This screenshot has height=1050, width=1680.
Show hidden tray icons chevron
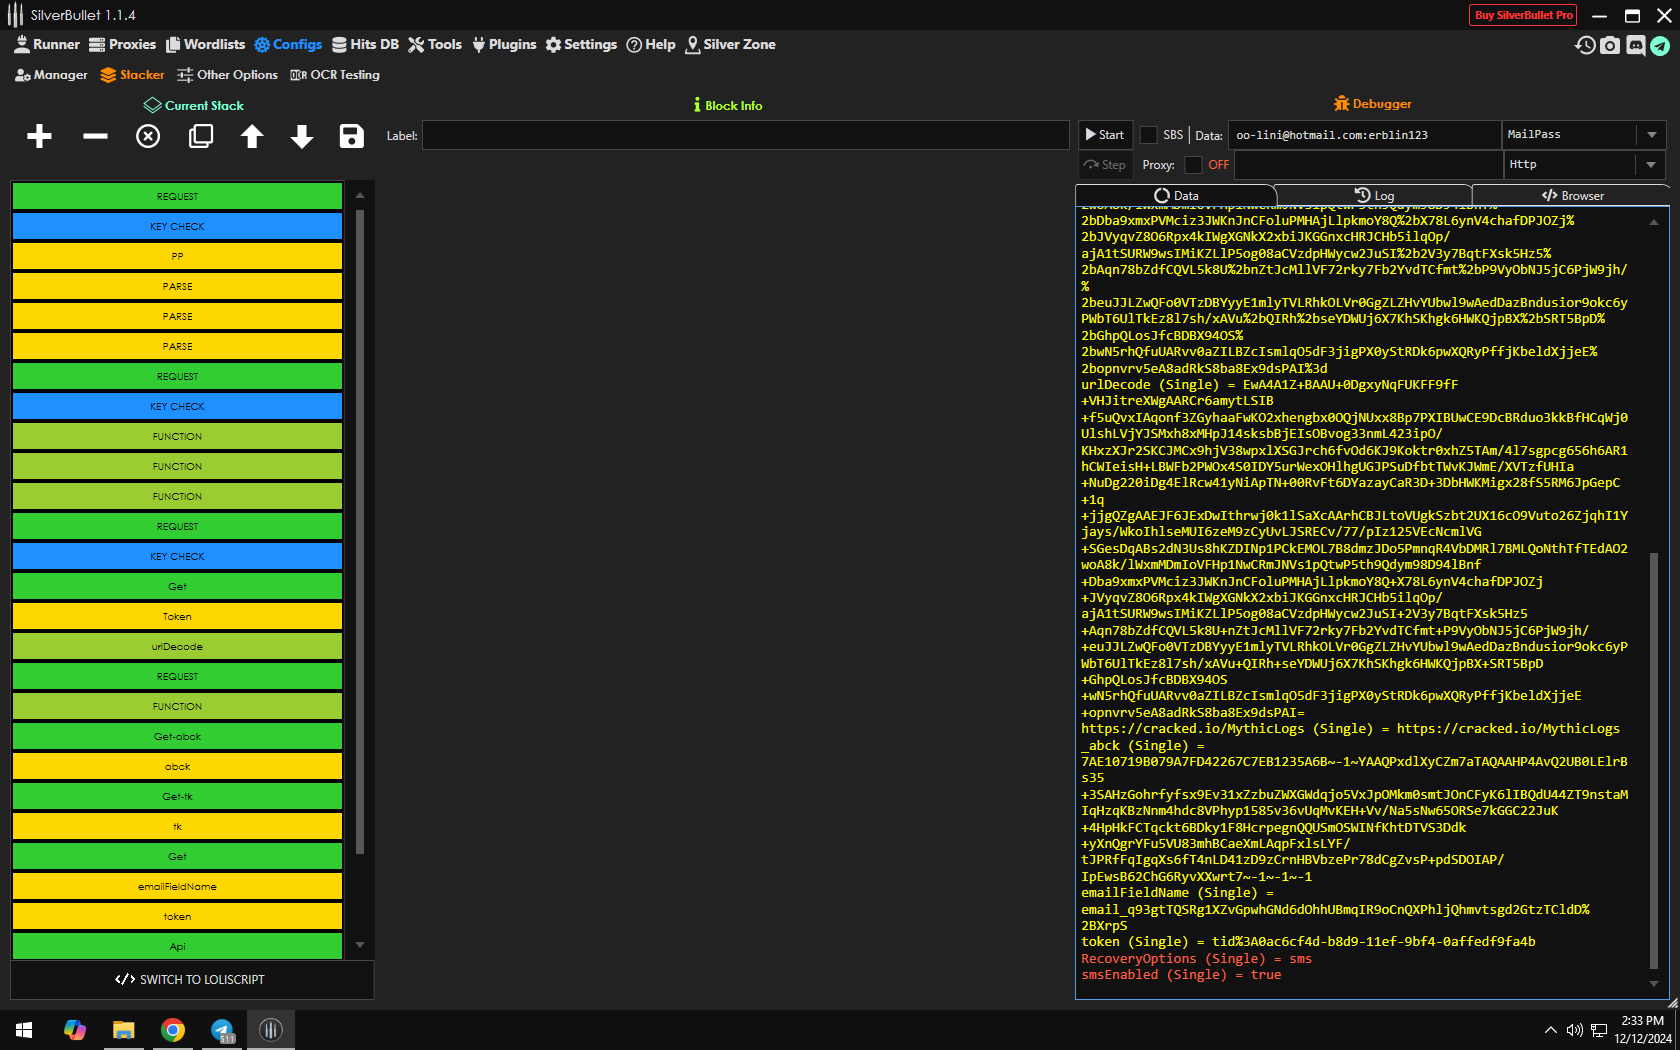point(1550,1030)
